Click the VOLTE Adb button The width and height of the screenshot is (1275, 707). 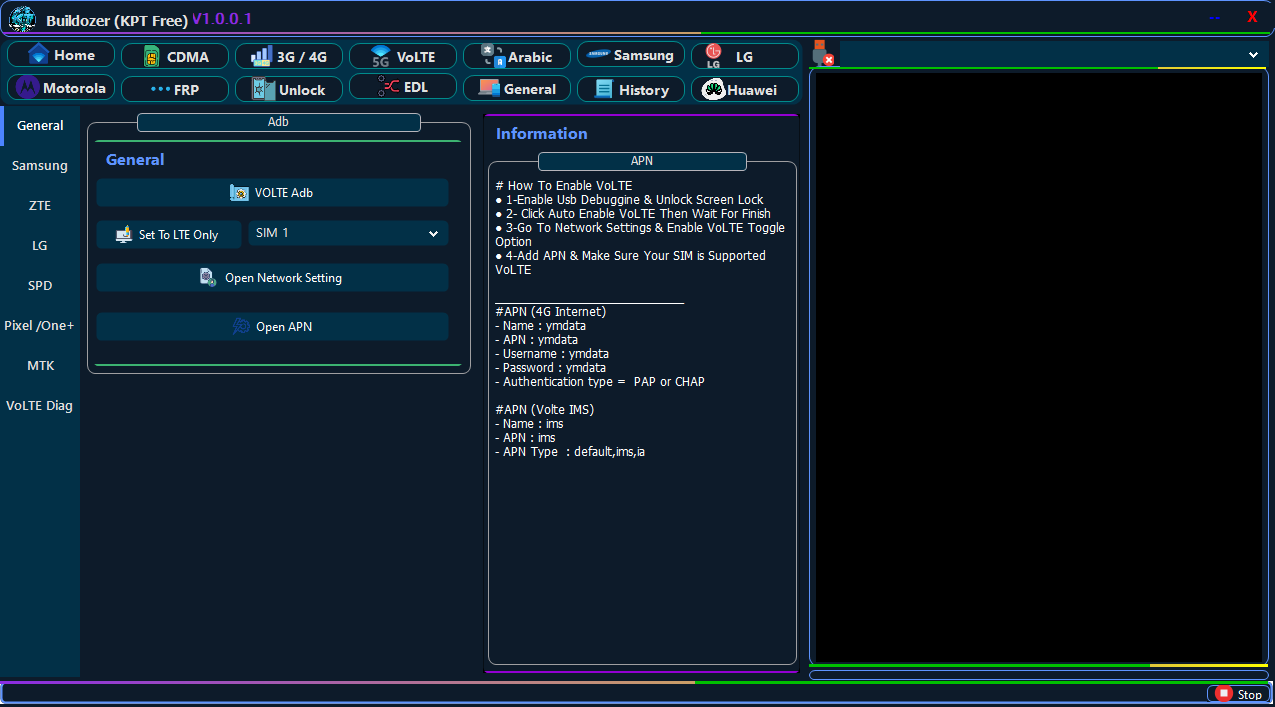(x=272, y=193)
